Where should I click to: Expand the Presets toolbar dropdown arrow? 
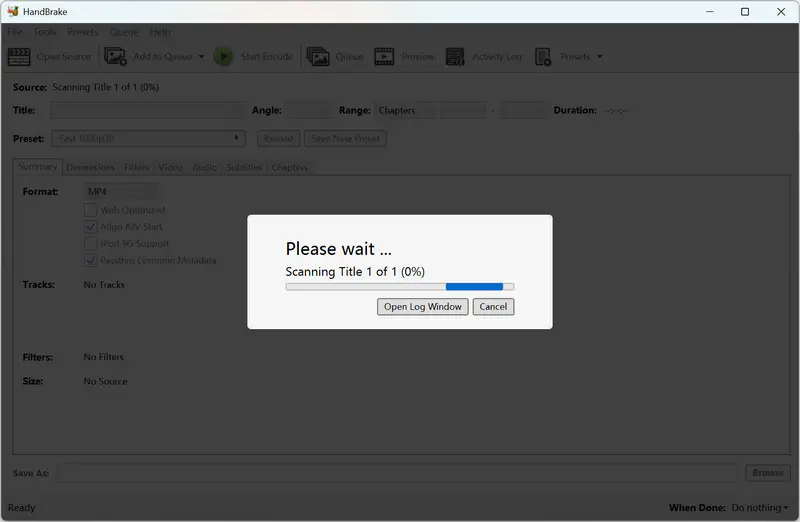599,57
